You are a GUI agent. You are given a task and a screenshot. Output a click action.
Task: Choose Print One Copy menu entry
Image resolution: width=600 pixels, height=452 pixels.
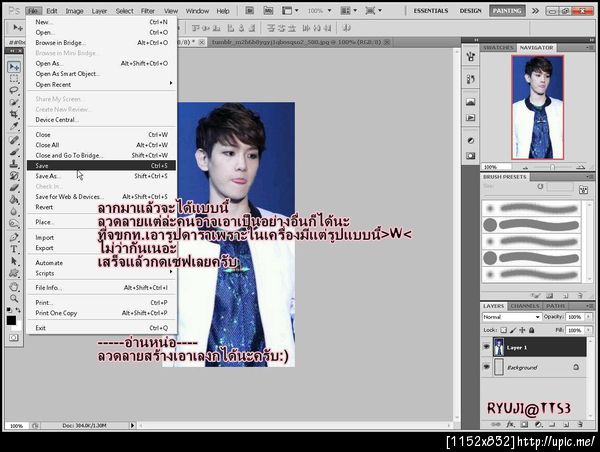click(x=101, y=313)
